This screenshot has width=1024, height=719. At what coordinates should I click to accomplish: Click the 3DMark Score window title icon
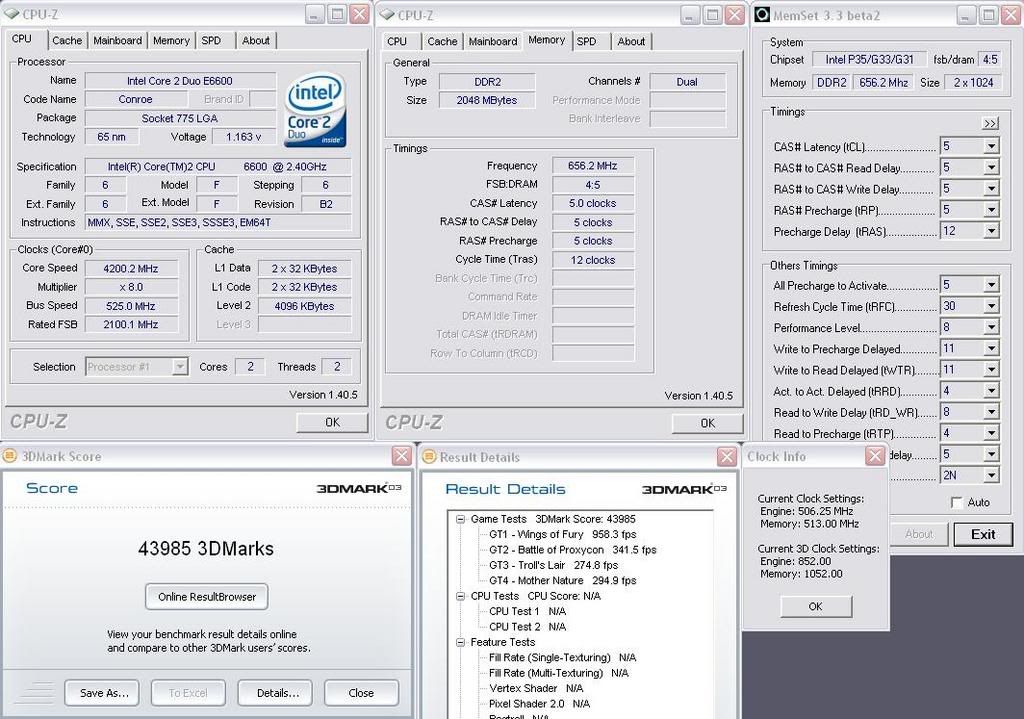click(10, 456)
